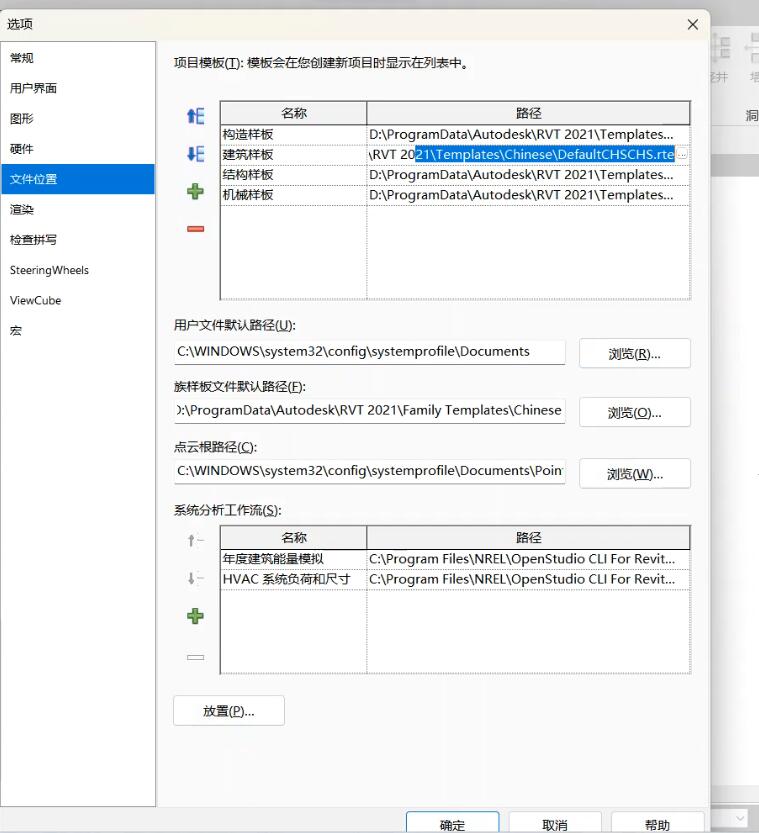This screenshot has height=833, width=759.
Task: Close the 选项 dialog with X
Action: pos(693,24)
